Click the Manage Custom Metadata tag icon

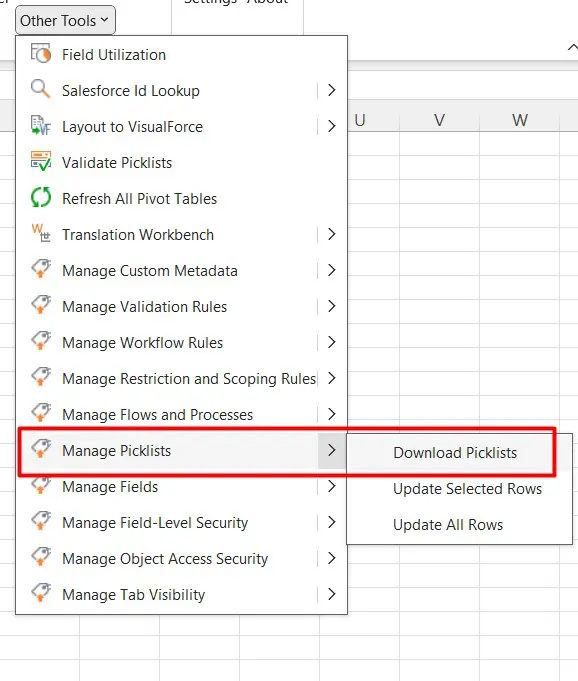click(x=41, y=270)
